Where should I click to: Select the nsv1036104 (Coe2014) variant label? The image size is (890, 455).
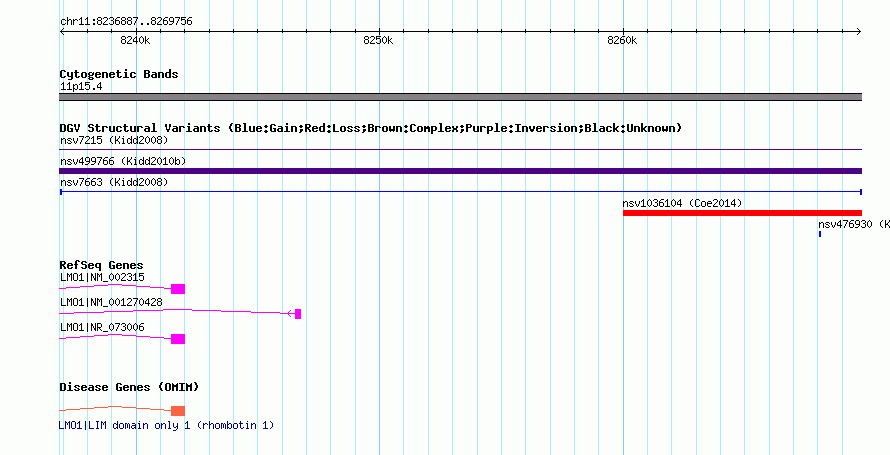point(682,203)
